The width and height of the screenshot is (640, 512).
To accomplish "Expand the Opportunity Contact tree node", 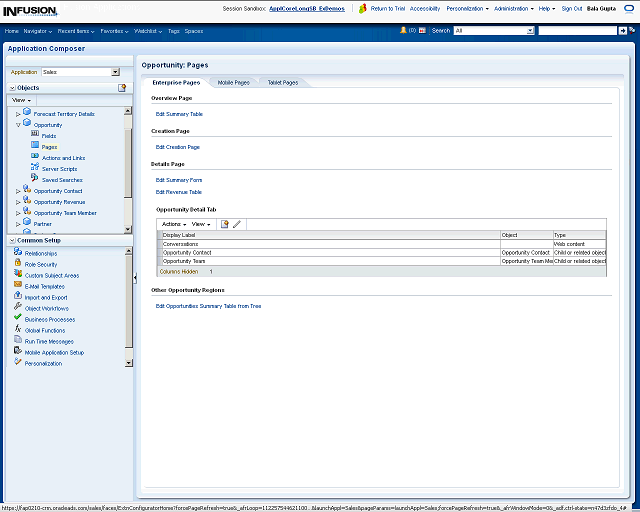I will tap(18, 191).
